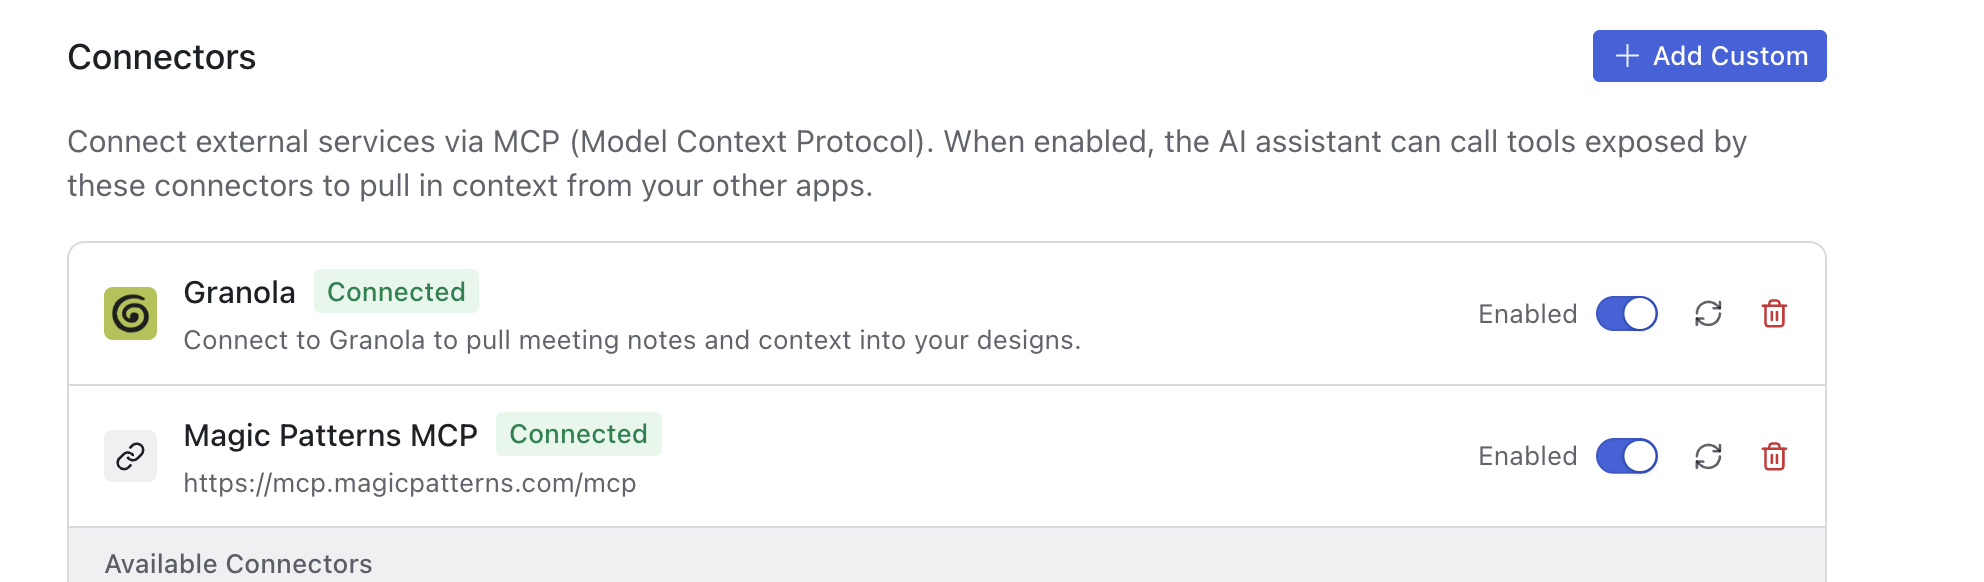Click the Granola spiral logo icon
This screenshot has width=1984, height=582.
(131, 314)
